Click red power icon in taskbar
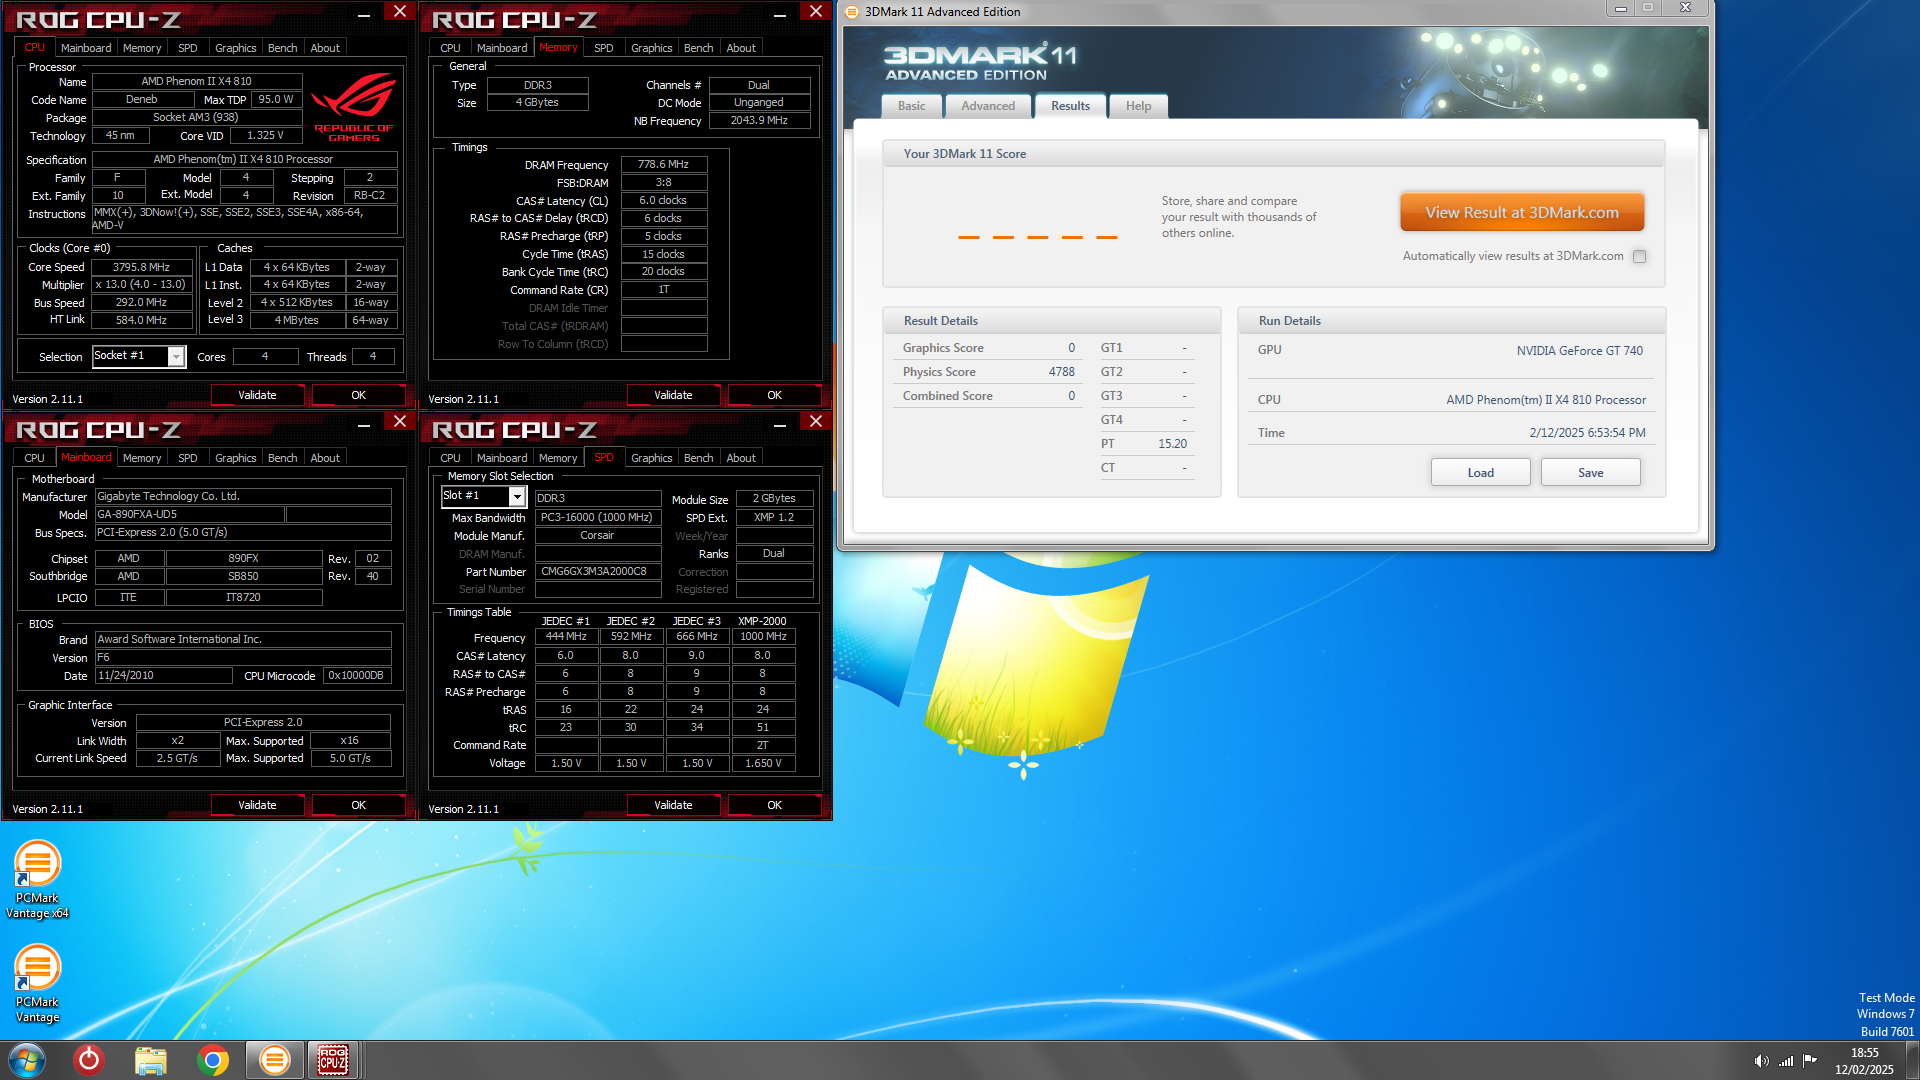The width and height of the screenshot is (1920, 1080). point(89,1060)
